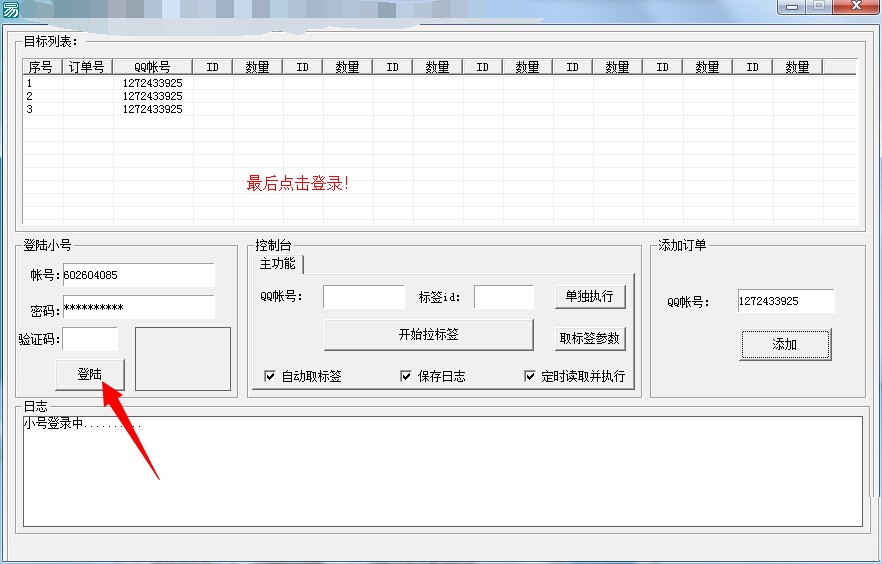Click the 单独执行 button

coord(590,296)
